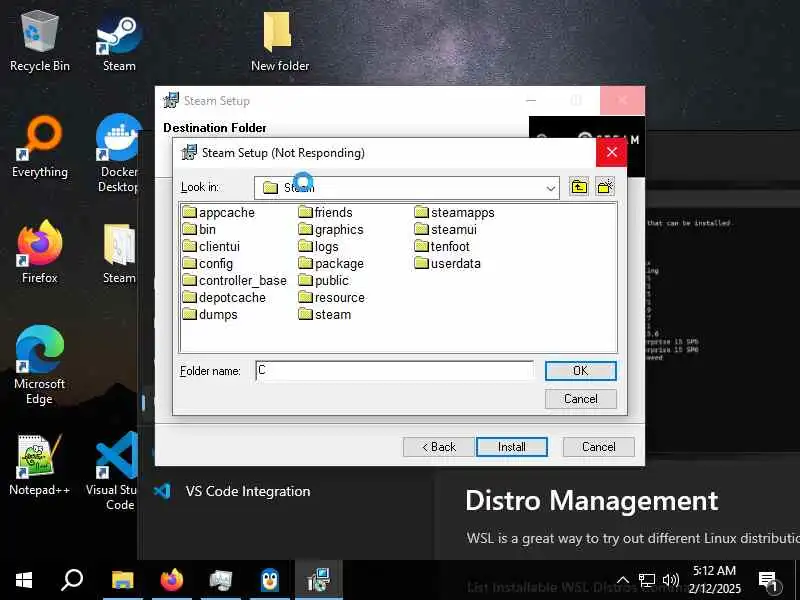Confirm folder with the OK button
This screenshot has width=800, height=600.
(x=581, y=370)
